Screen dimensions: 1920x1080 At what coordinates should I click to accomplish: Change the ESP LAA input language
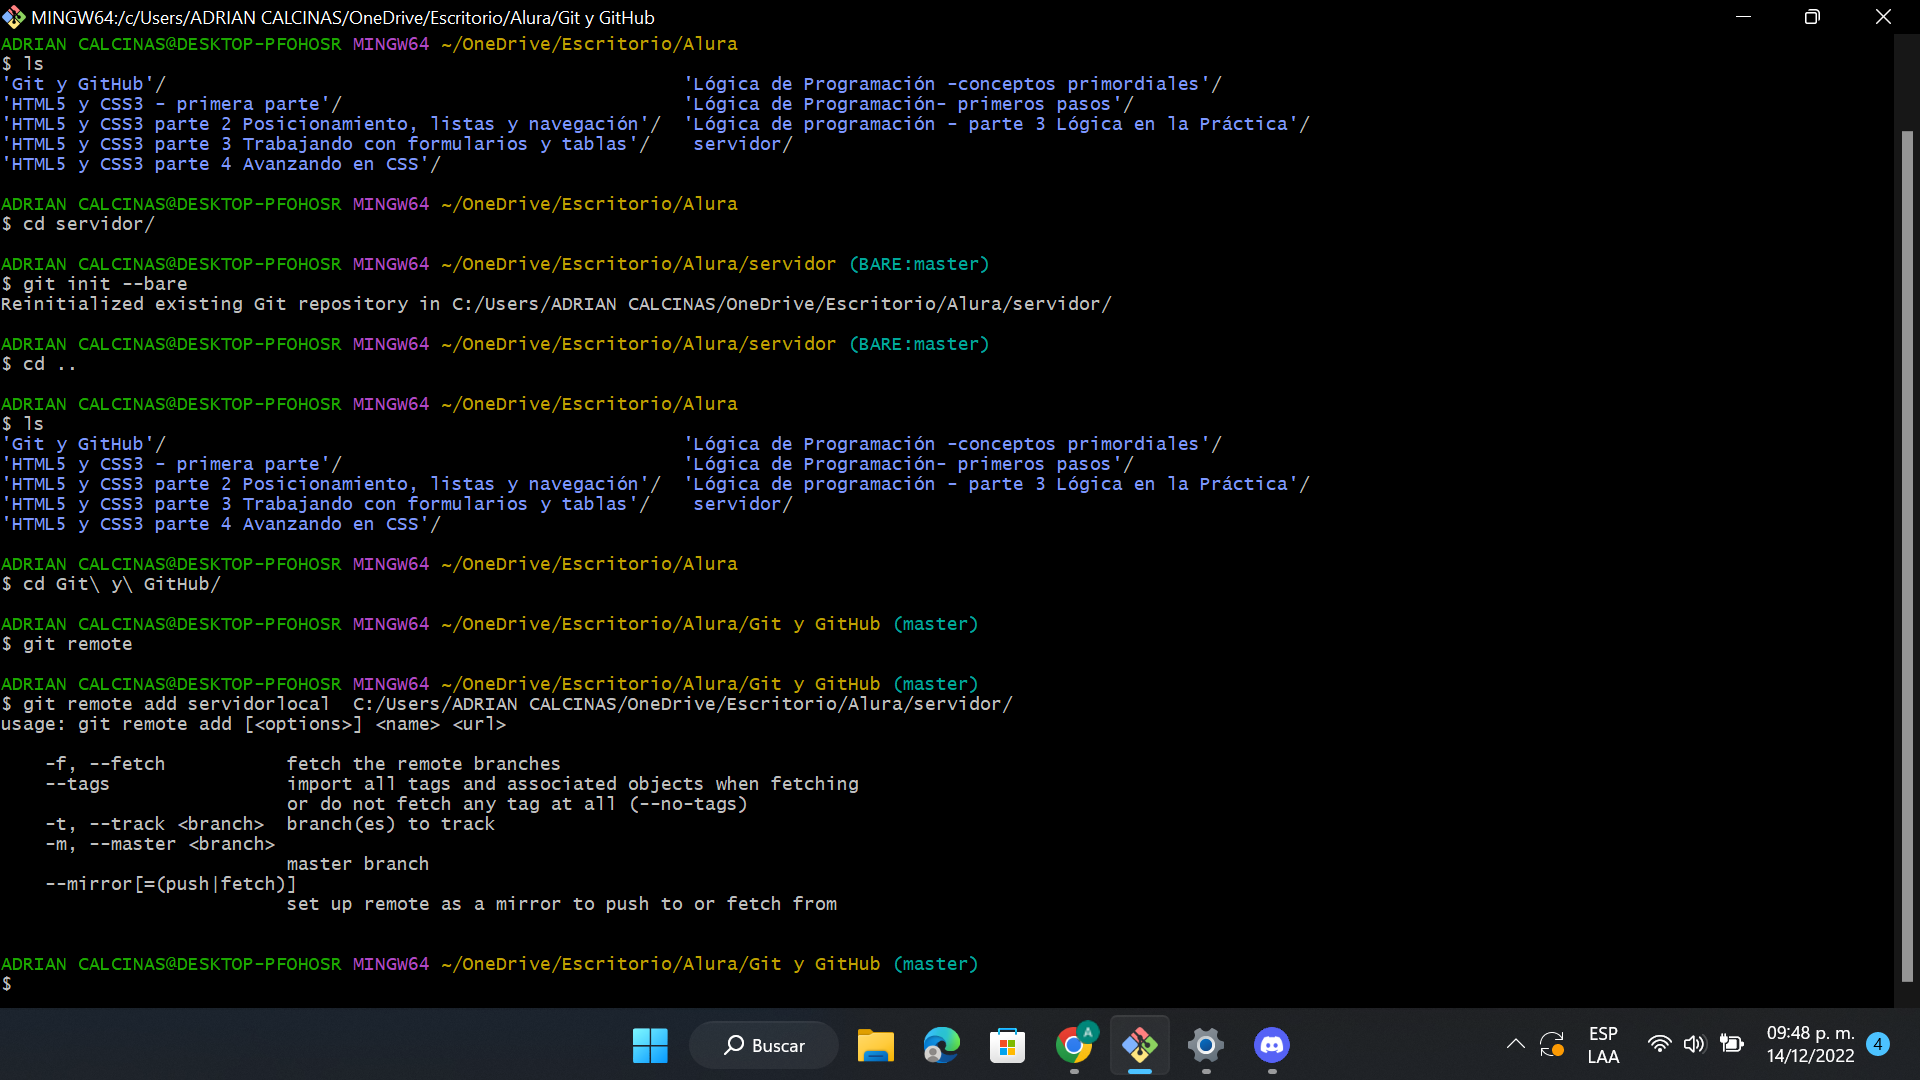coord(1603,1045)
